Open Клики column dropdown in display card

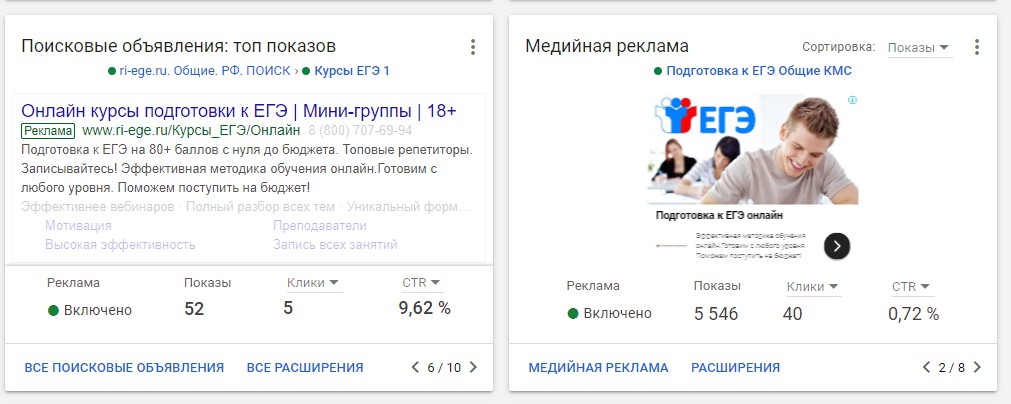pos(813,287)
